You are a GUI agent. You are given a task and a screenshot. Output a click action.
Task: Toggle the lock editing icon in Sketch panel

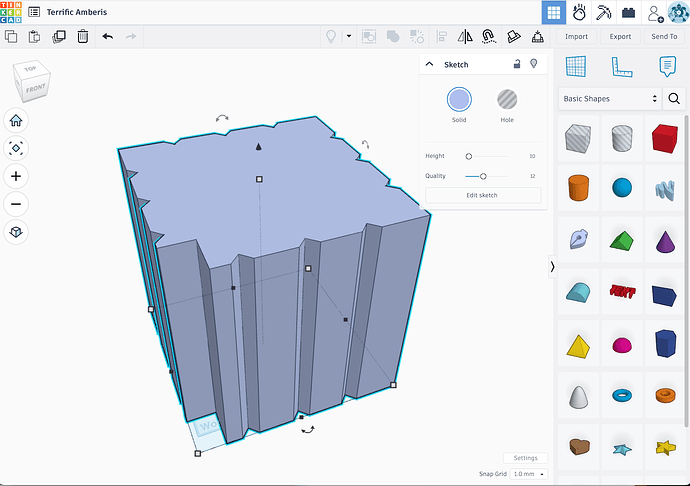517,64
